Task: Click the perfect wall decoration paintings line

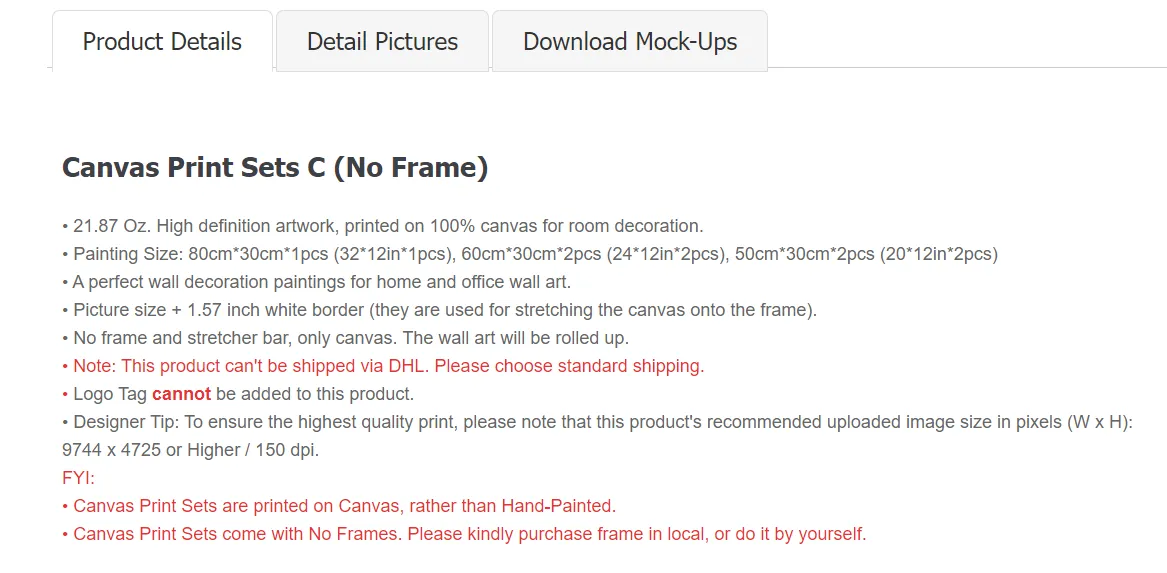Action: (x=316, y=282)
